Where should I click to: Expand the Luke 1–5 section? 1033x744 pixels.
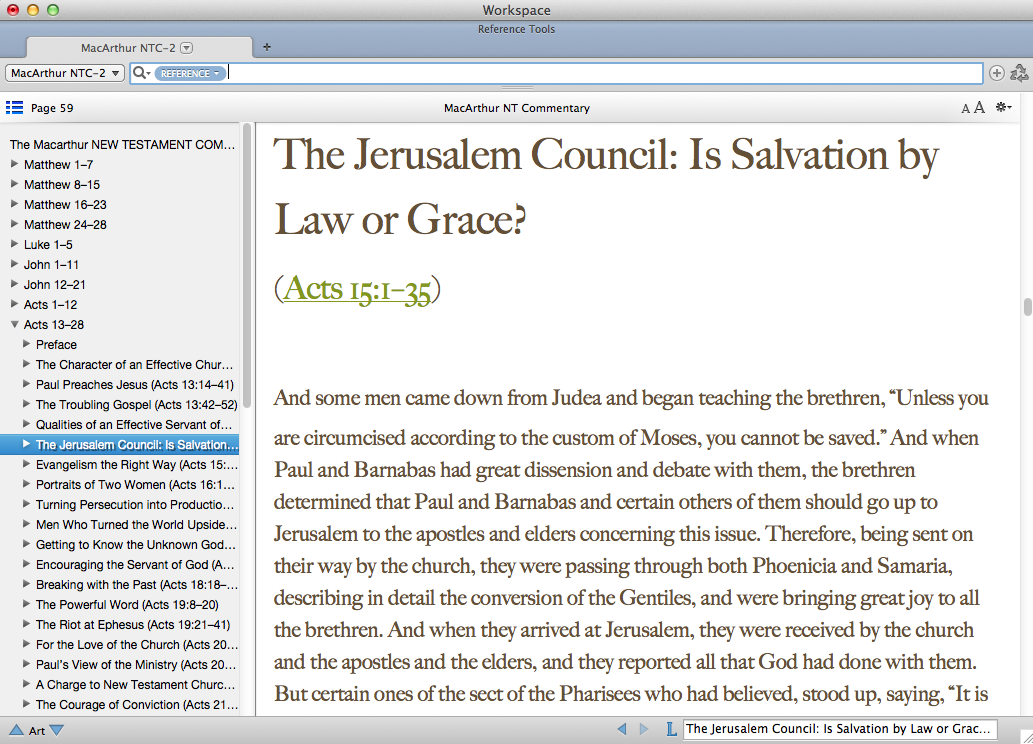pyautogui.click(x=14, y=244)
